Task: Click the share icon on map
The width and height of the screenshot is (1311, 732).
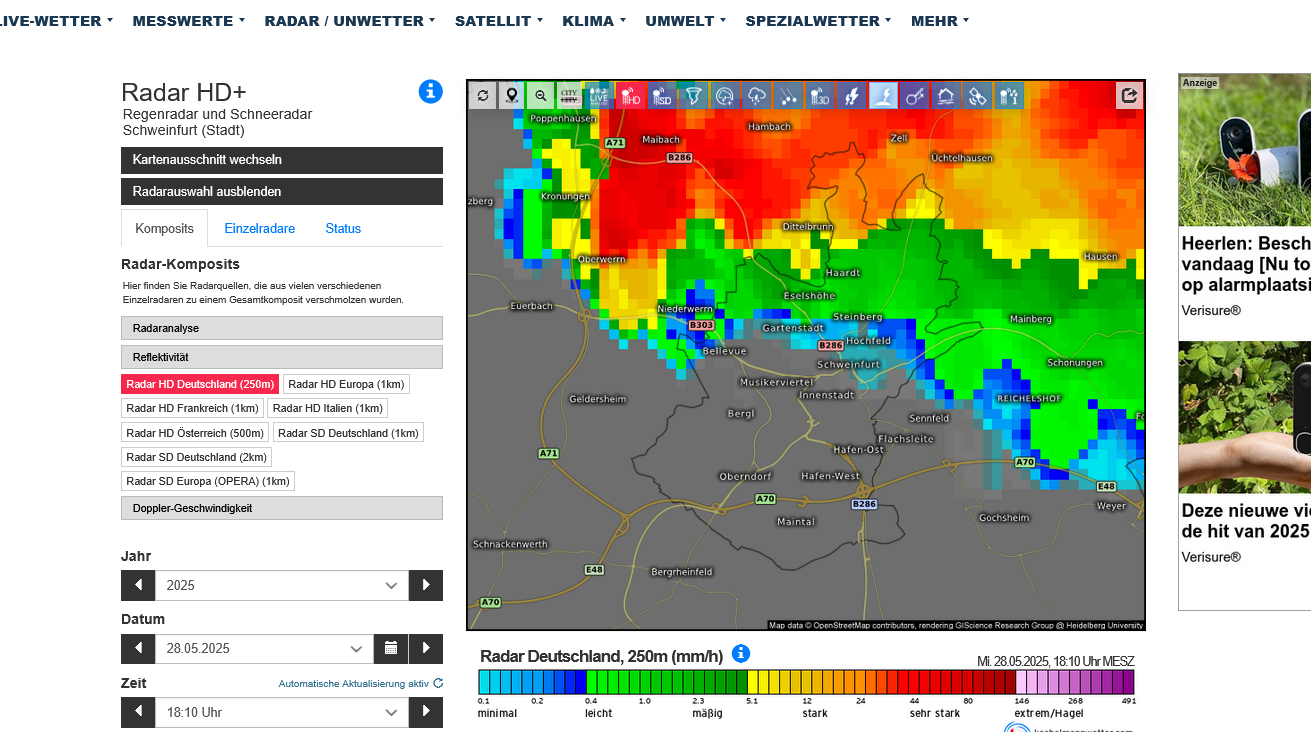Action: [1130, 96]
